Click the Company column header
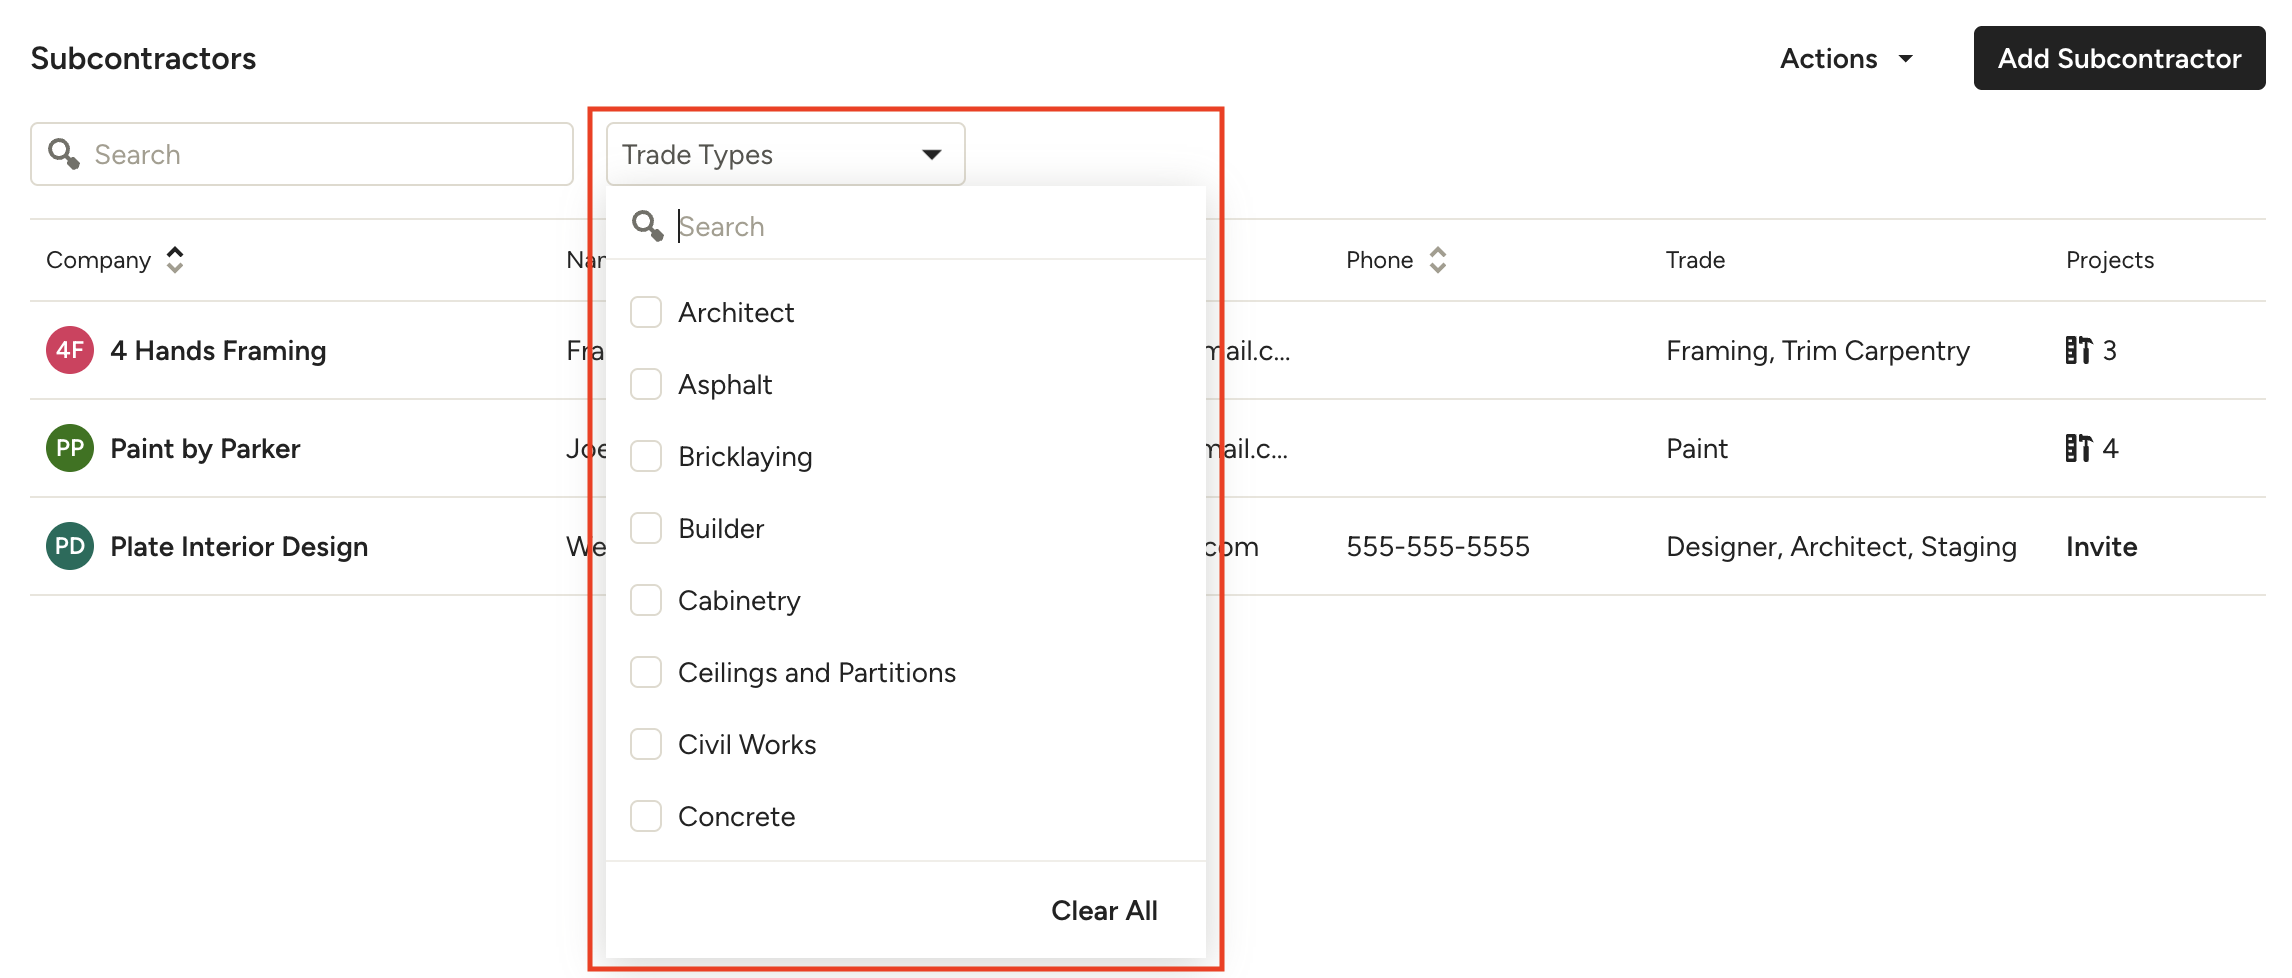The width and height of the screenshot is (2292, 978). 98,260
